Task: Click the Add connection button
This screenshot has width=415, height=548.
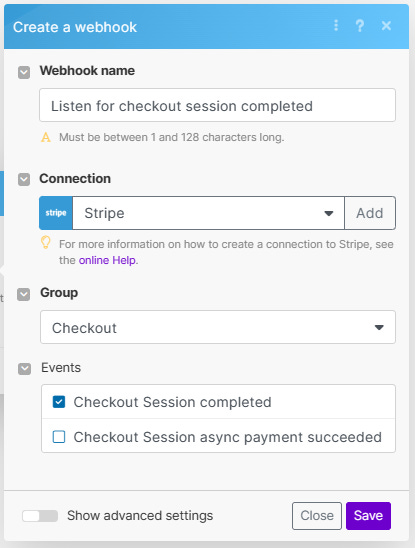Action: click(370, 213)
